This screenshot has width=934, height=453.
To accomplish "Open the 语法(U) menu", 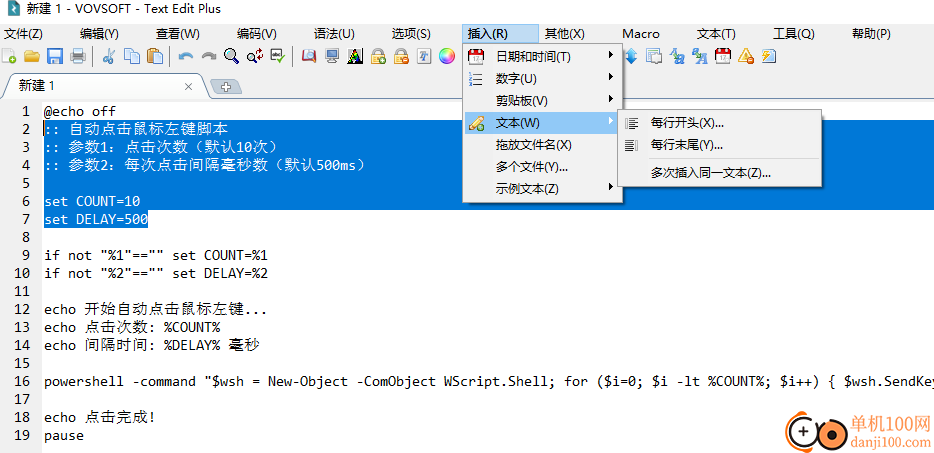I will tap(334, 34).
